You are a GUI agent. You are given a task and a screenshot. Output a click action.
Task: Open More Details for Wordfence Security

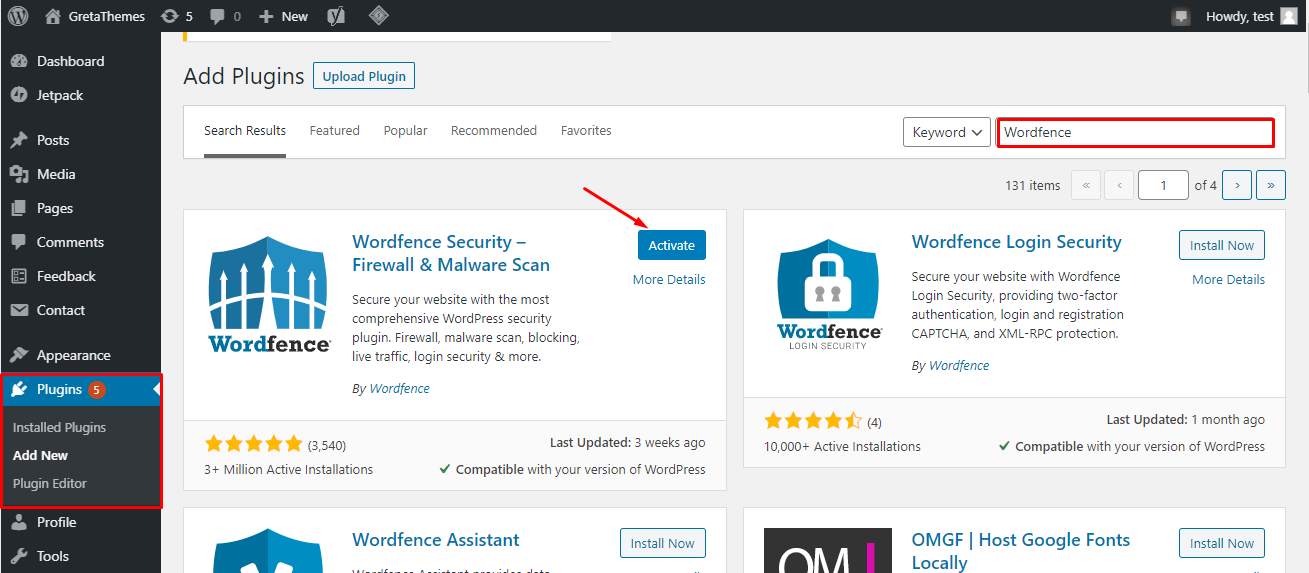pyautogui.click(x=669, y=280)
